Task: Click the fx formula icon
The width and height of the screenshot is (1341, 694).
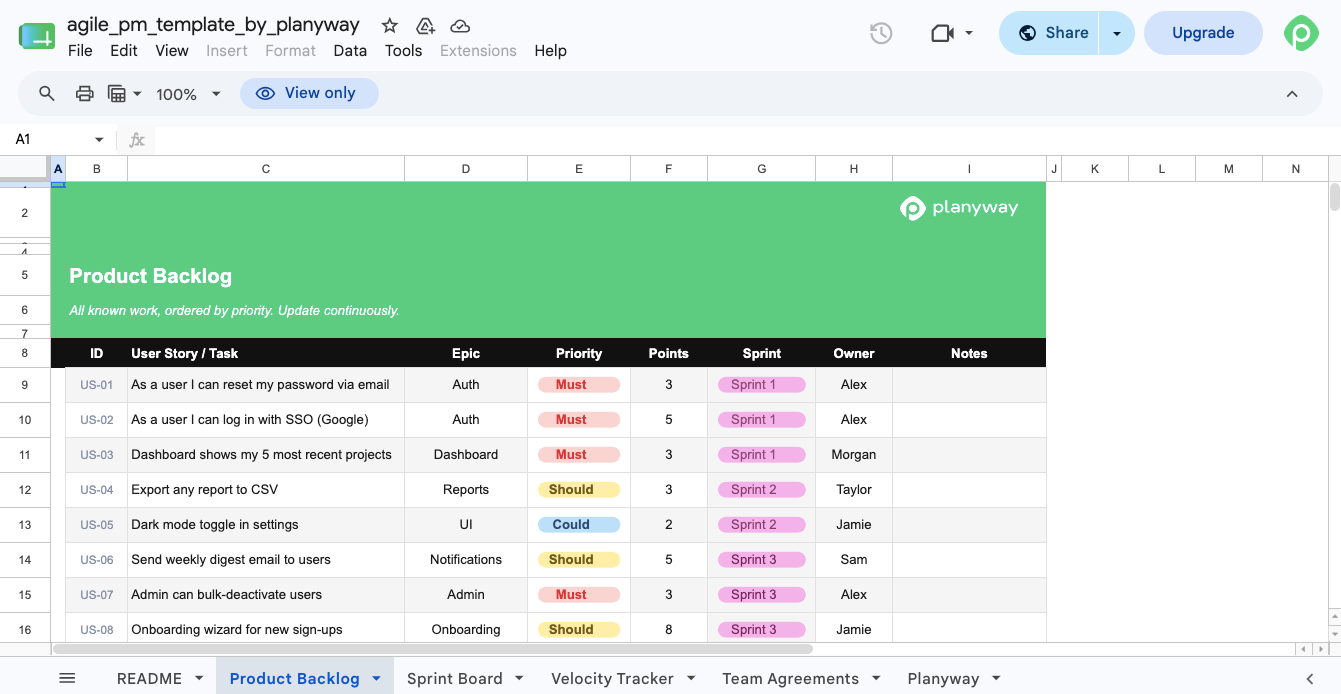Action: point(137,140)
